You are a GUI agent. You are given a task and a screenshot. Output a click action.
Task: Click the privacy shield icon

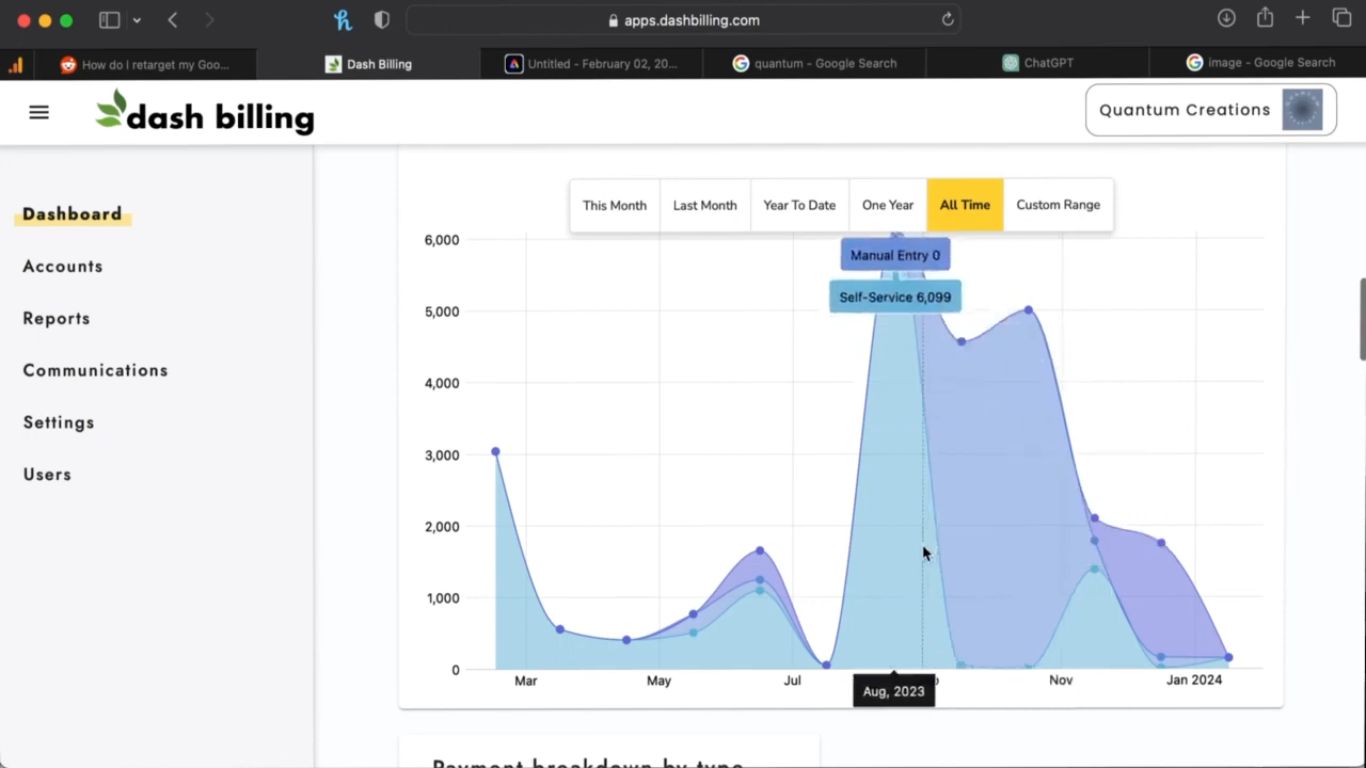(x=381, y=20)
